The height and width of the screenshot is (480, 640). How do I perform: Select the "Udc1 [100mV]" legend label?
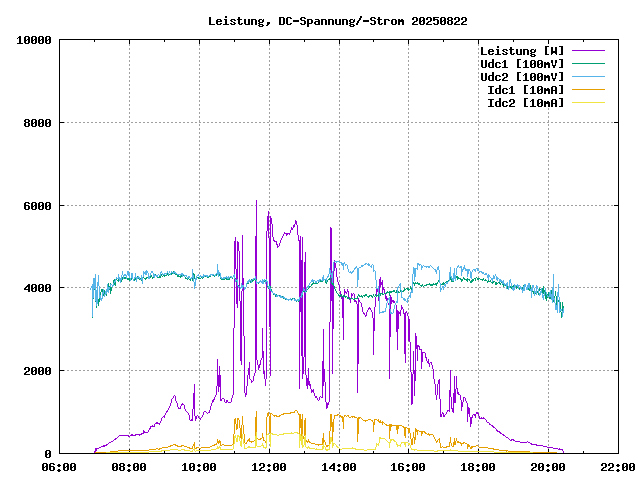tap(521, 64)
